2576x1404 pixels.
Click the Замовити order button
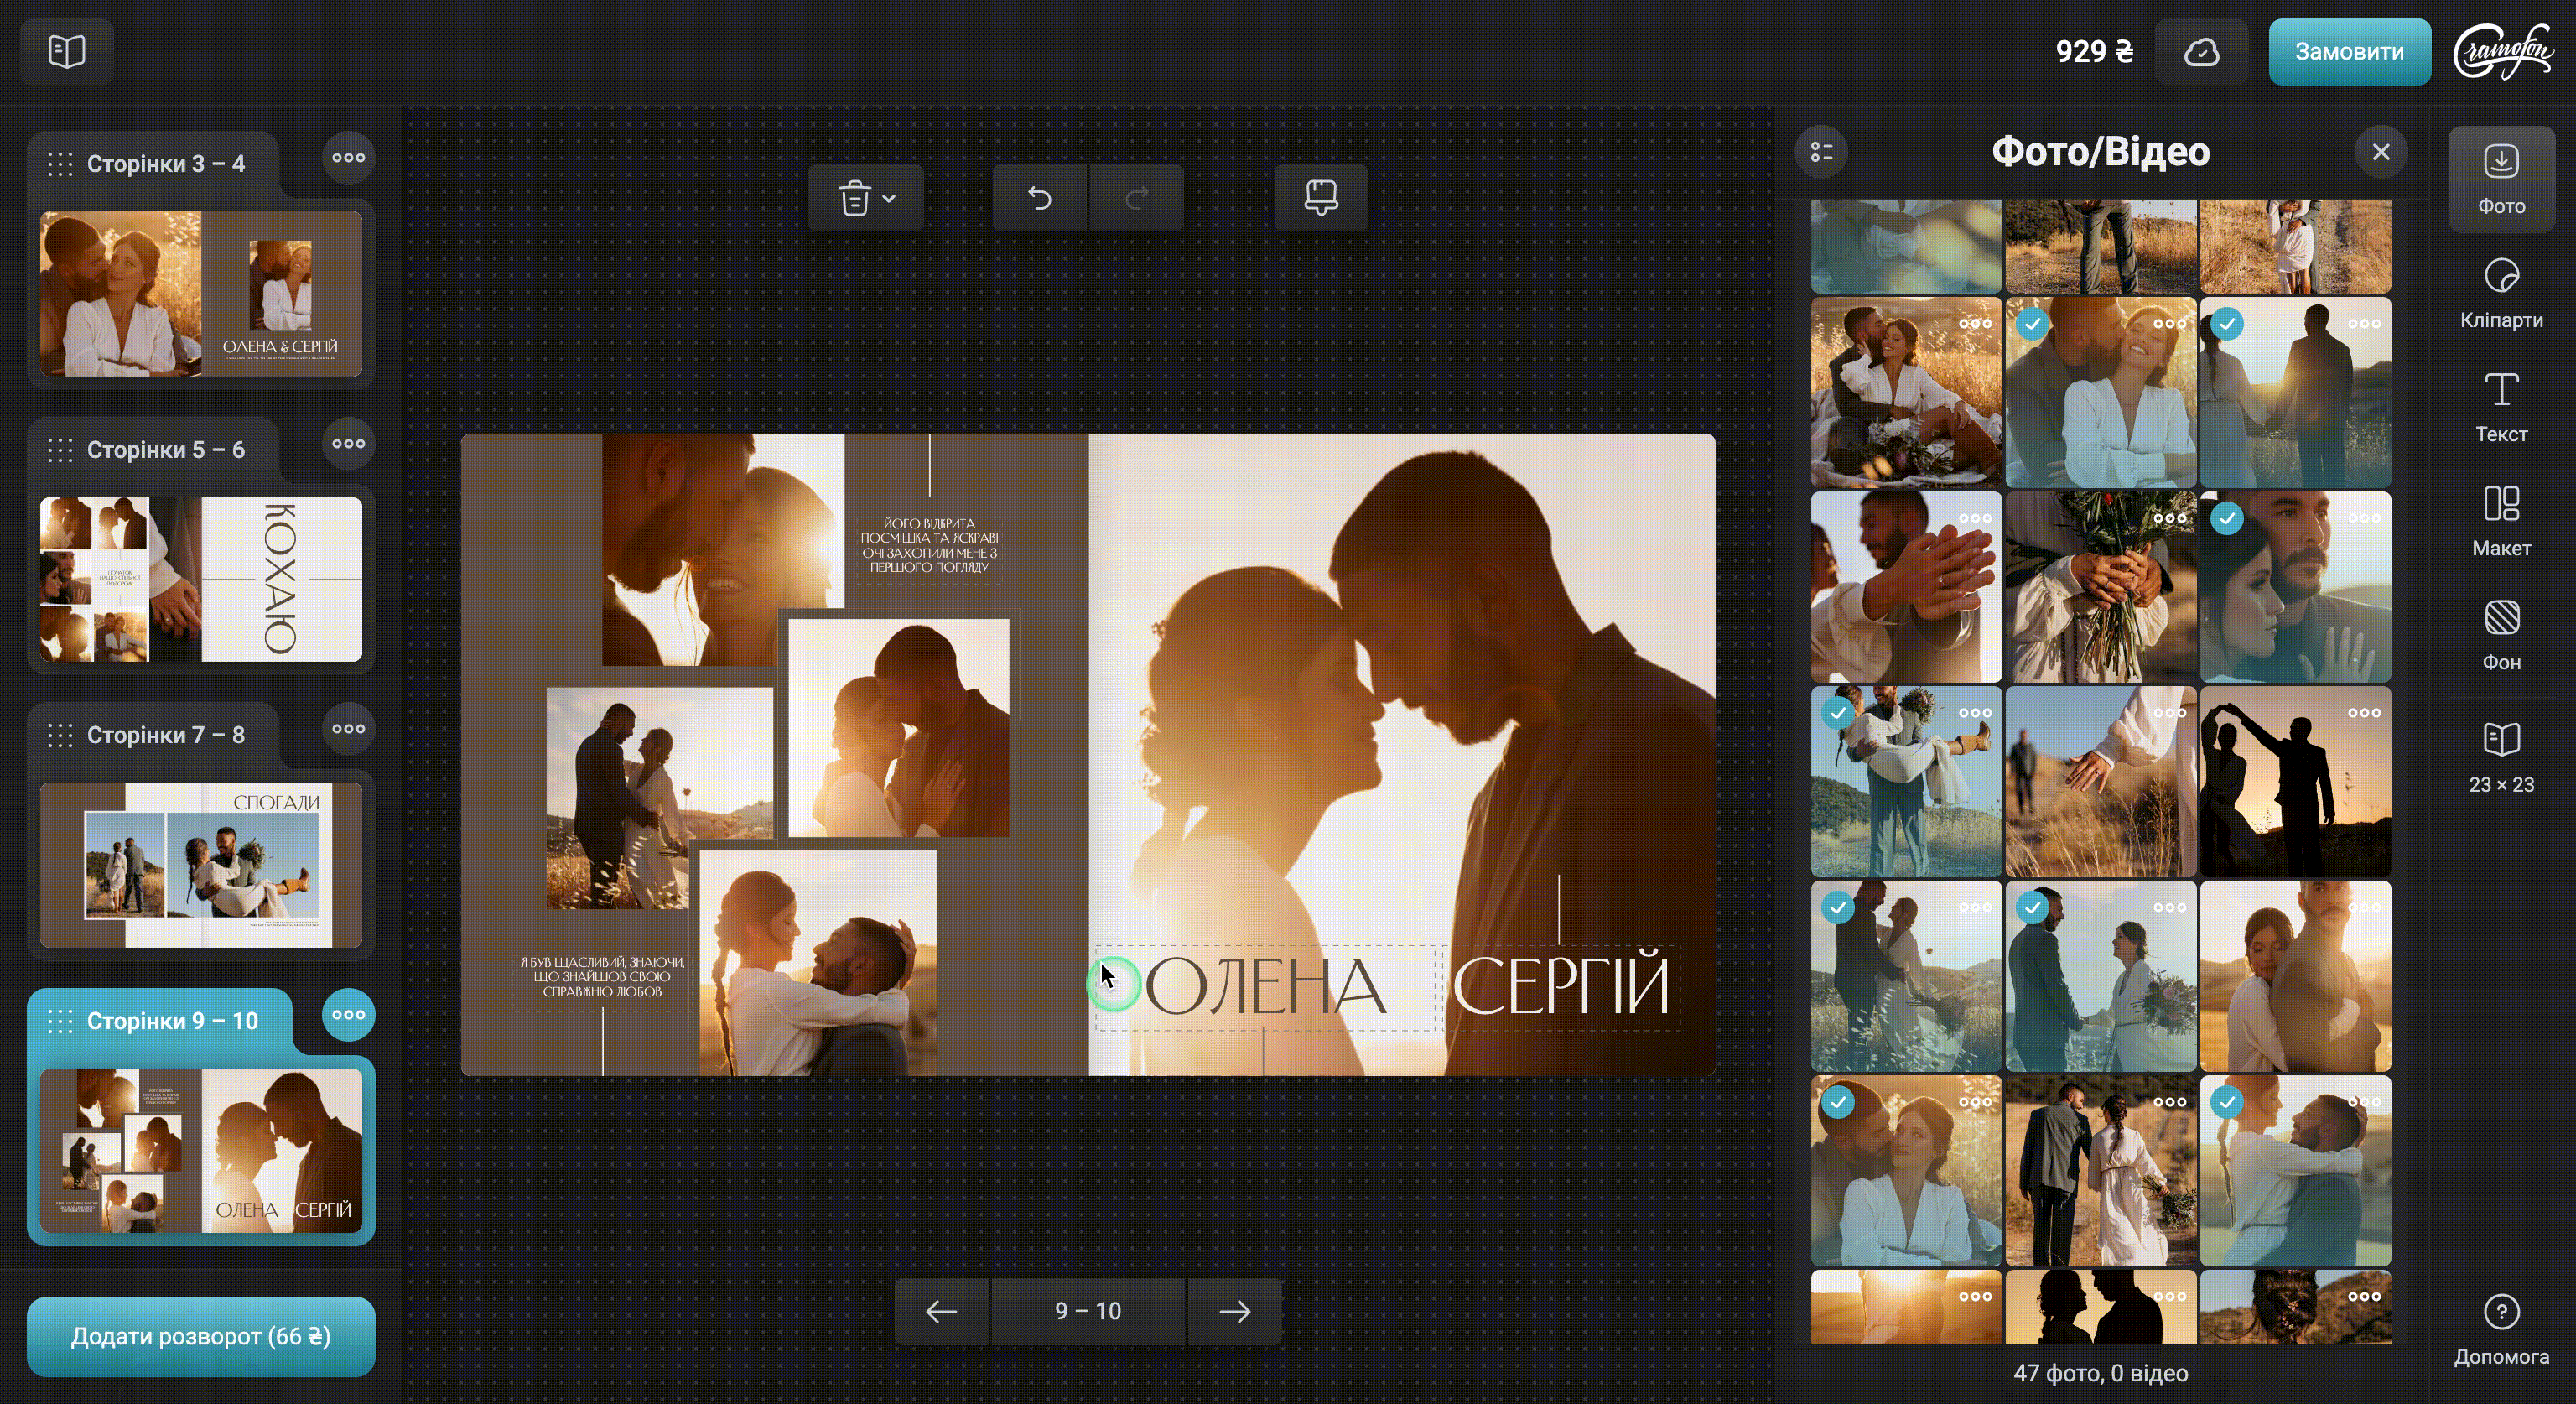[x=2348, y=52]
